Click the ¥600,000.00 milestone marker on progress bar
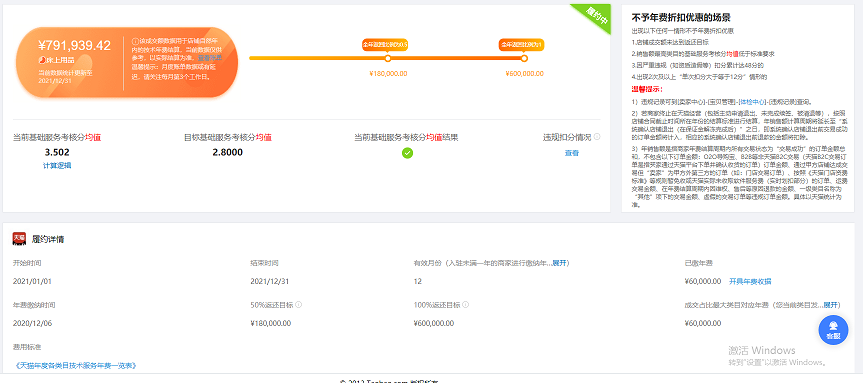Viewport: 863px width, 383px height. 524,58
